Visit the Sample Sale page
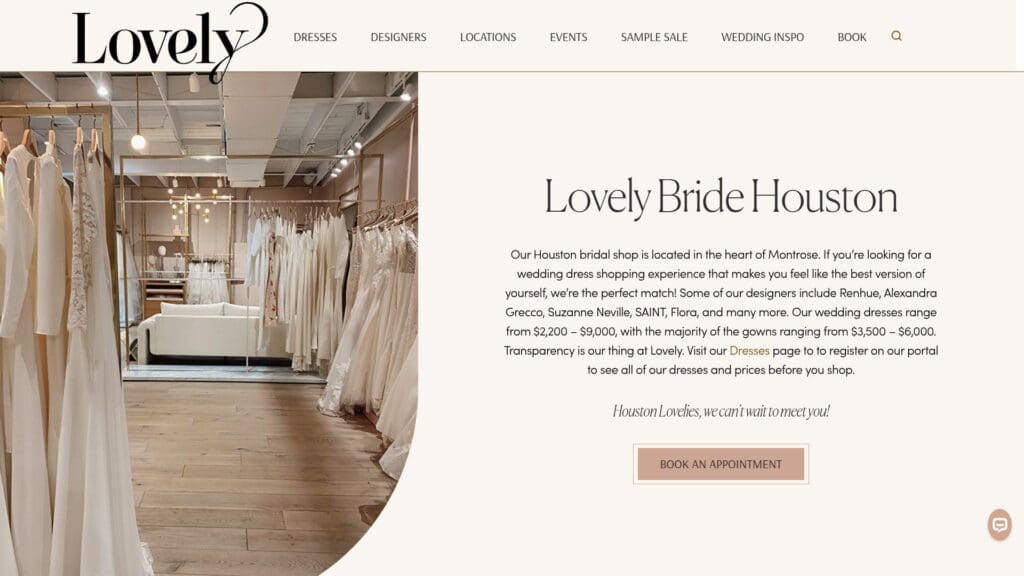This screenshot has height=576, width=1024. (x=654, y=37)
